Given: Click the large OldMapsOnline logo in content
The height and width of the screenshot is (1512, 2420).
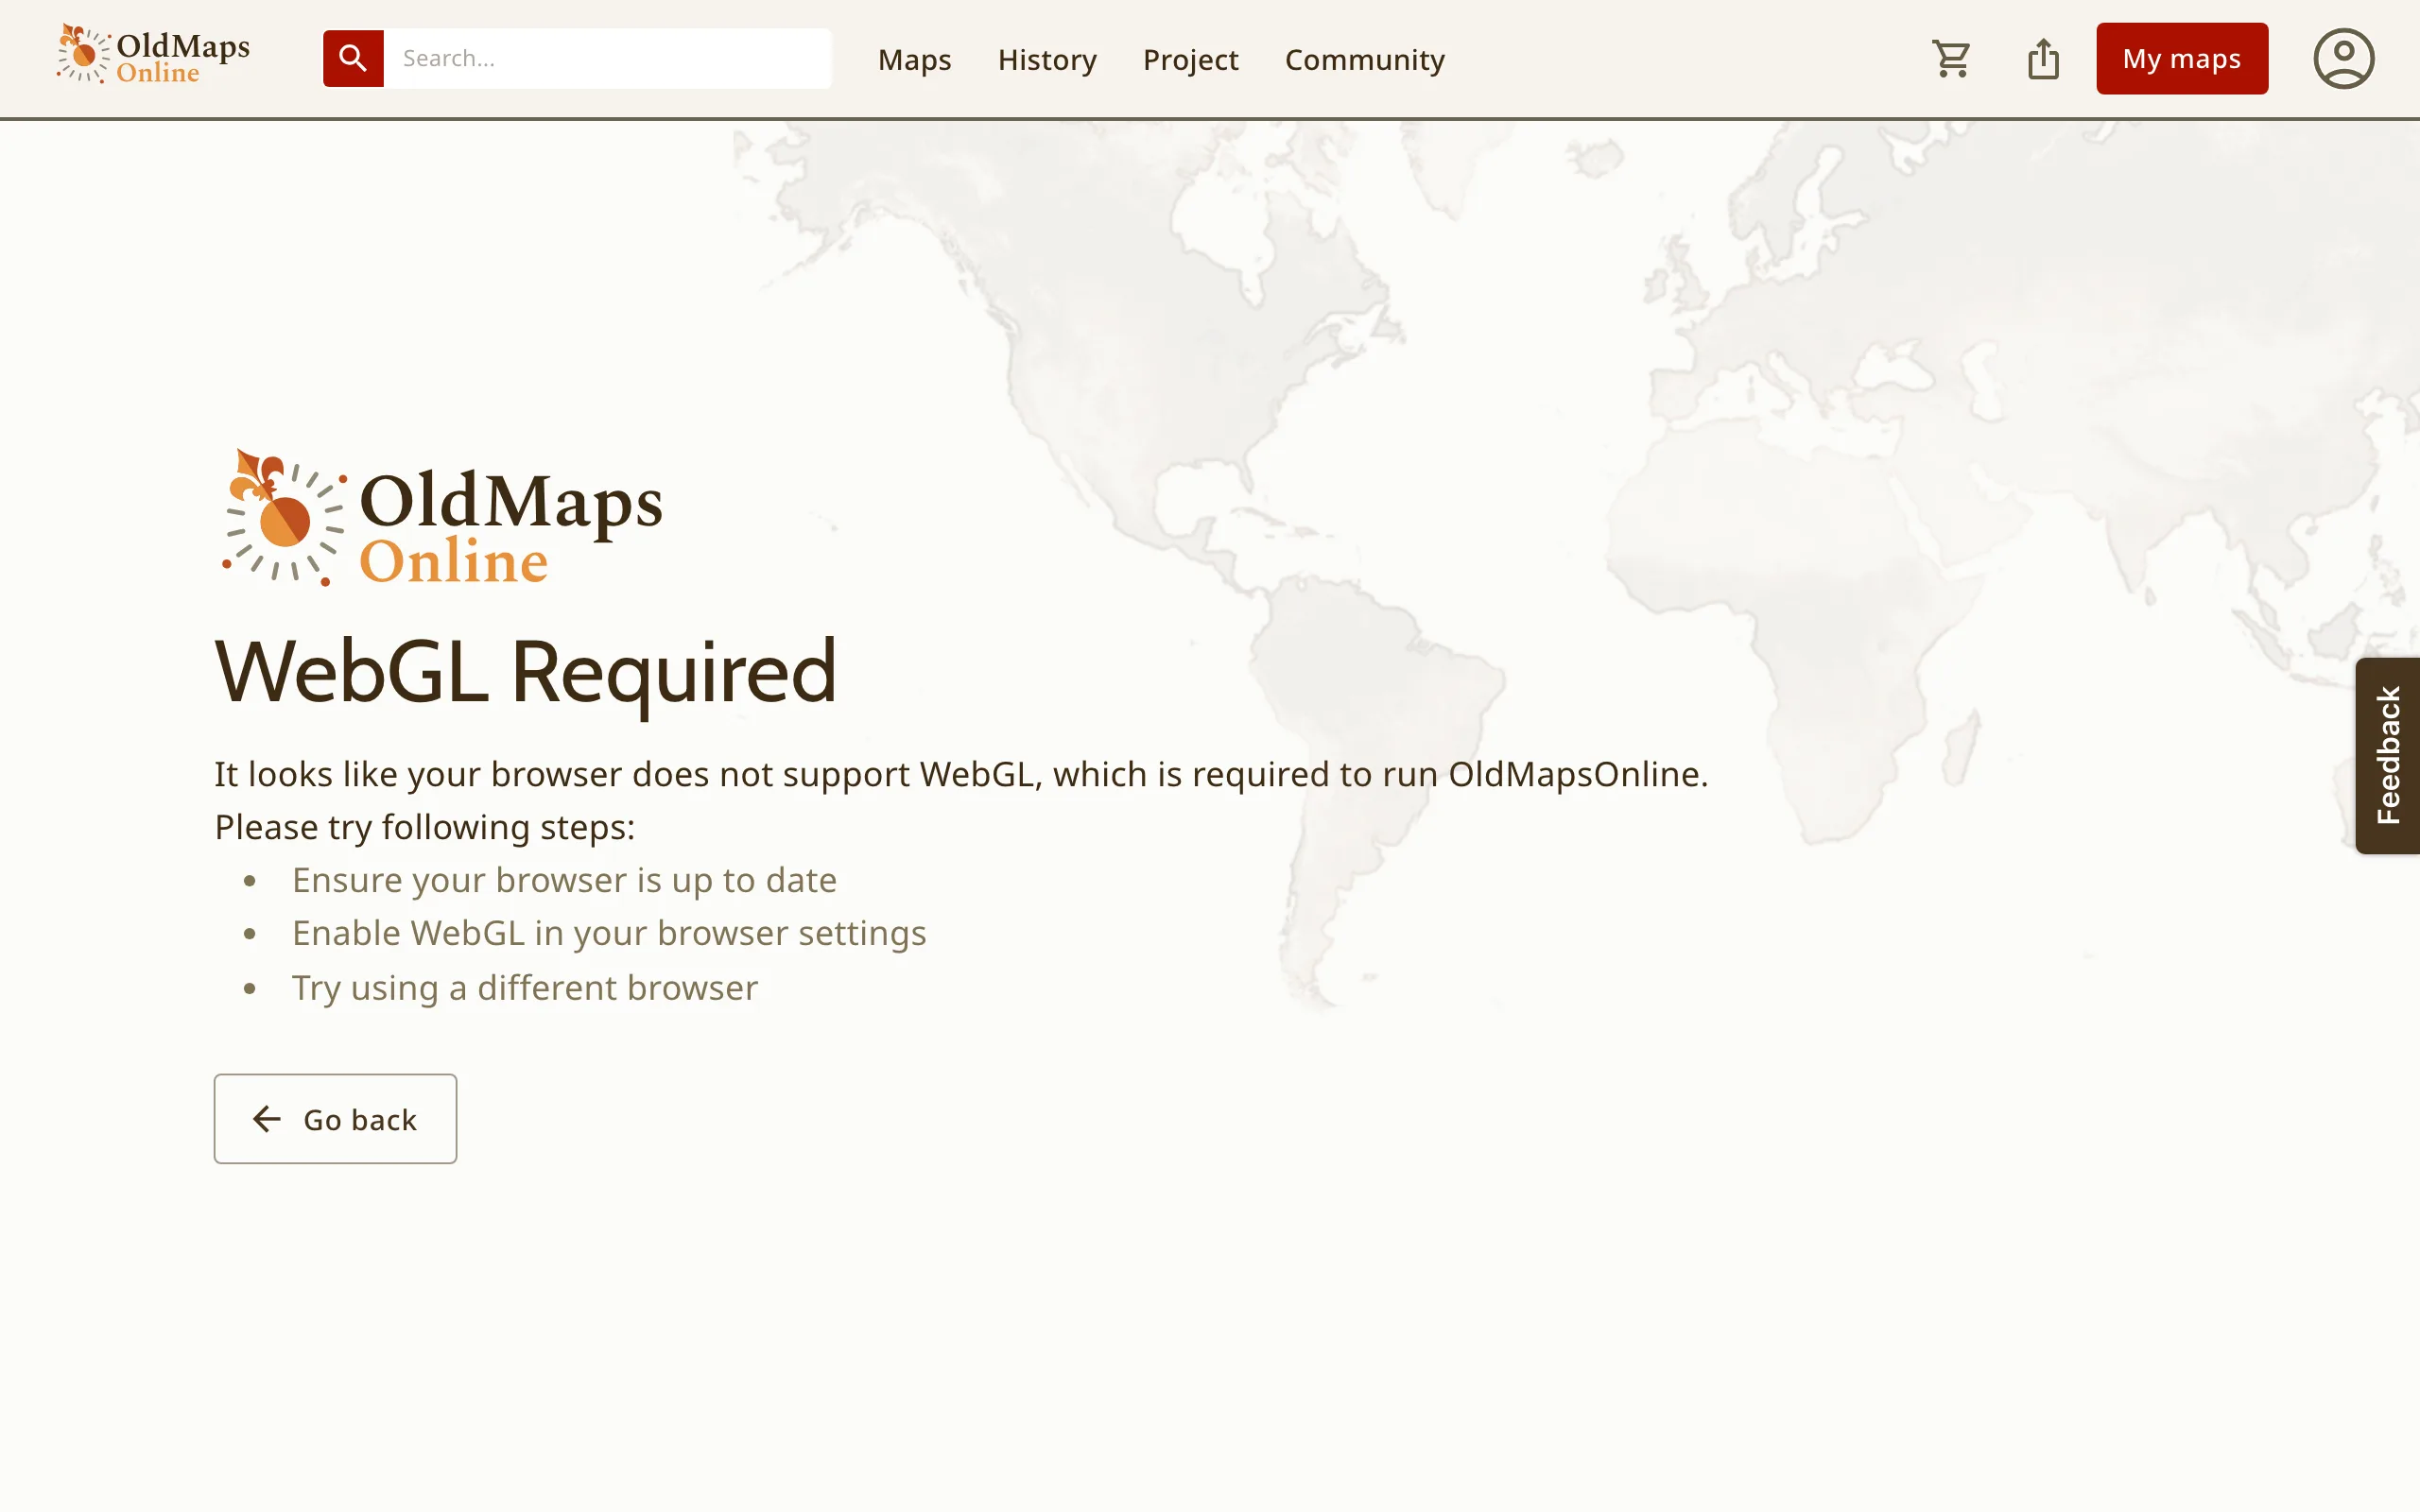Looking at the screenshot, I should coord(441,517).
